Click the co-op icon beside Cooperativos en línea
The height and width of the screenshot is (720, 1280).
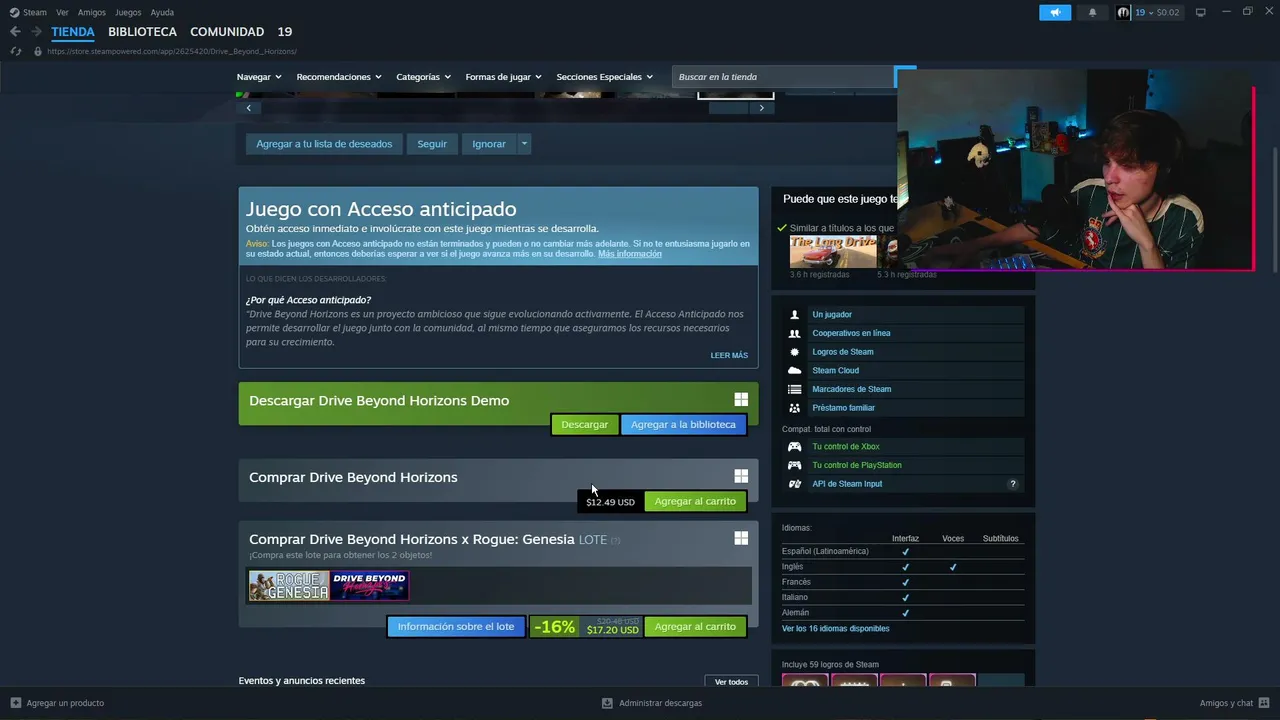point(794,333)
